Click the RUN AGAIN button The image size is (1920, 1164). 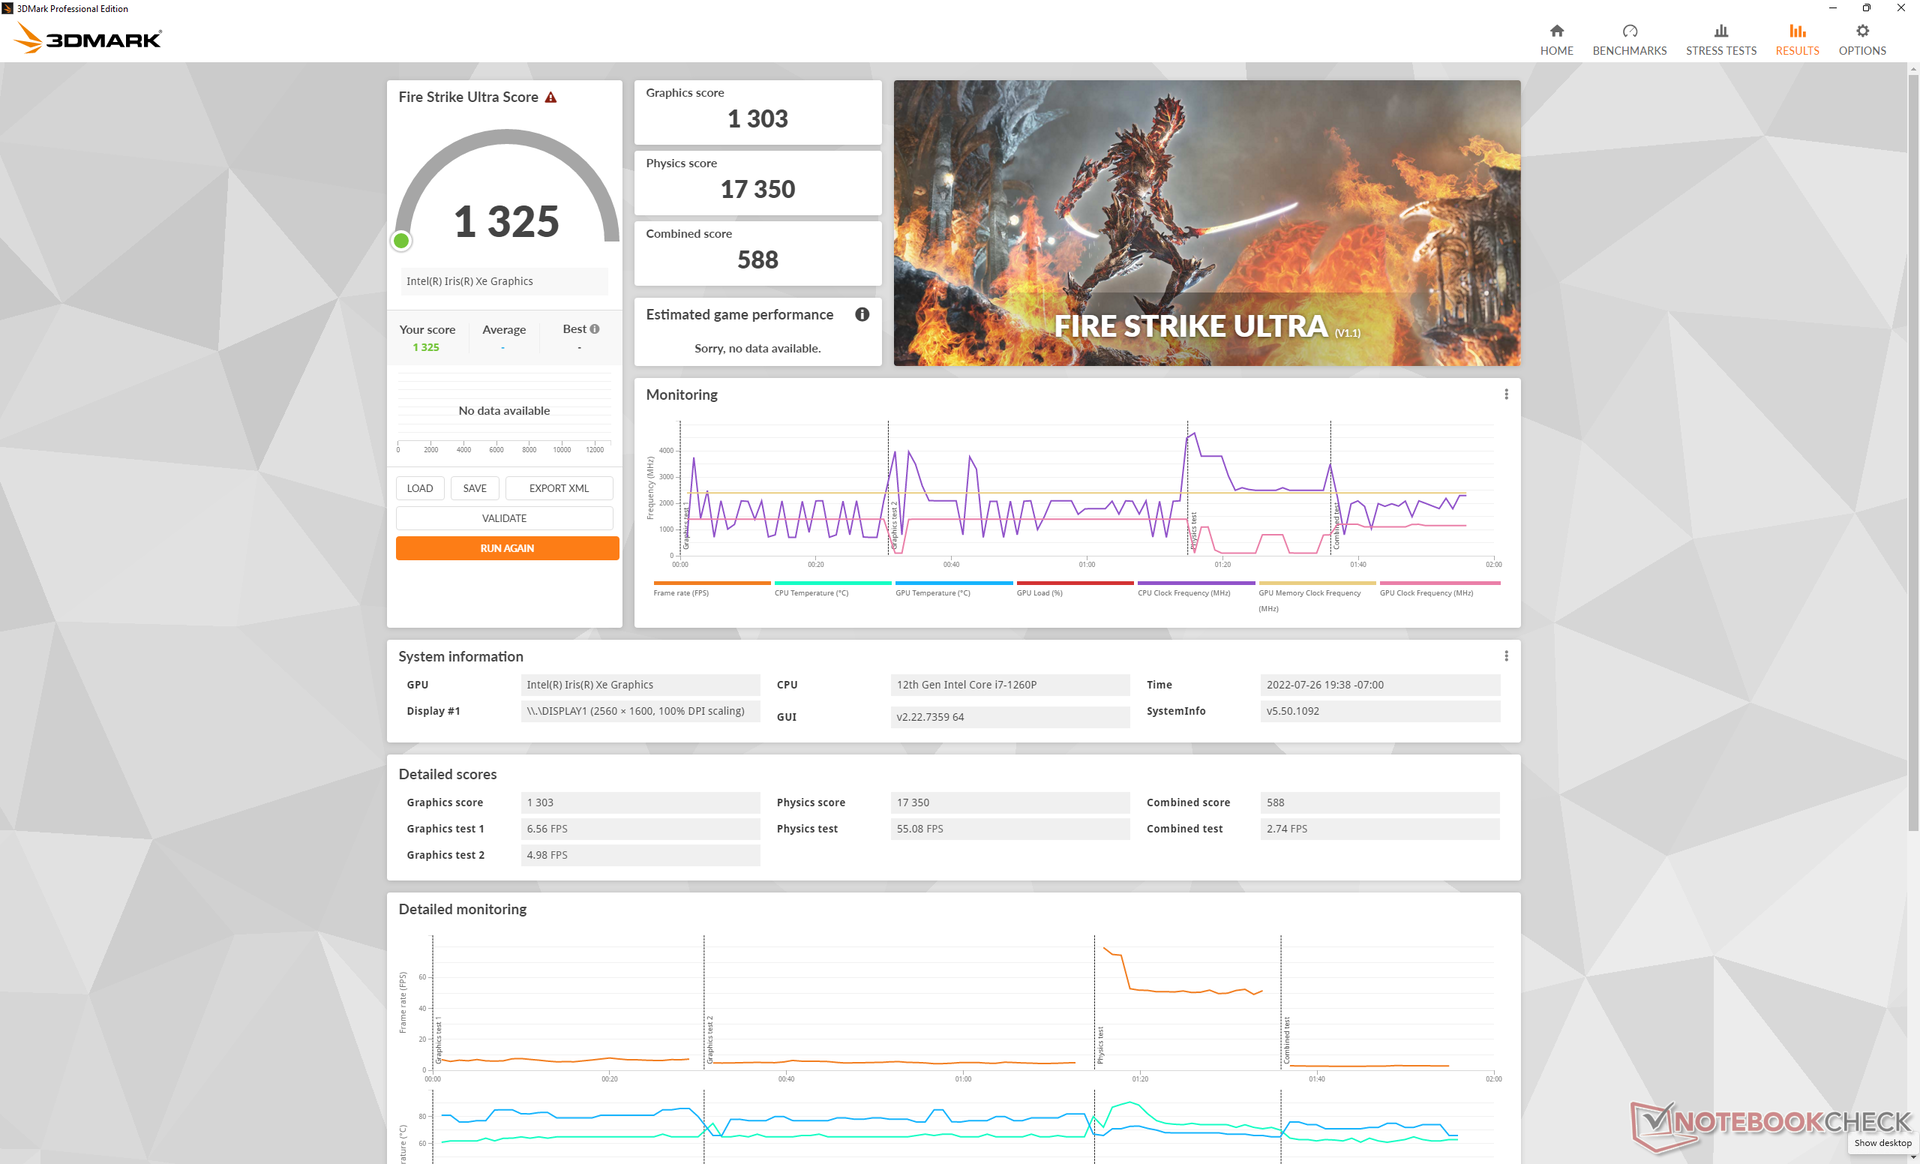click(507, 548)
